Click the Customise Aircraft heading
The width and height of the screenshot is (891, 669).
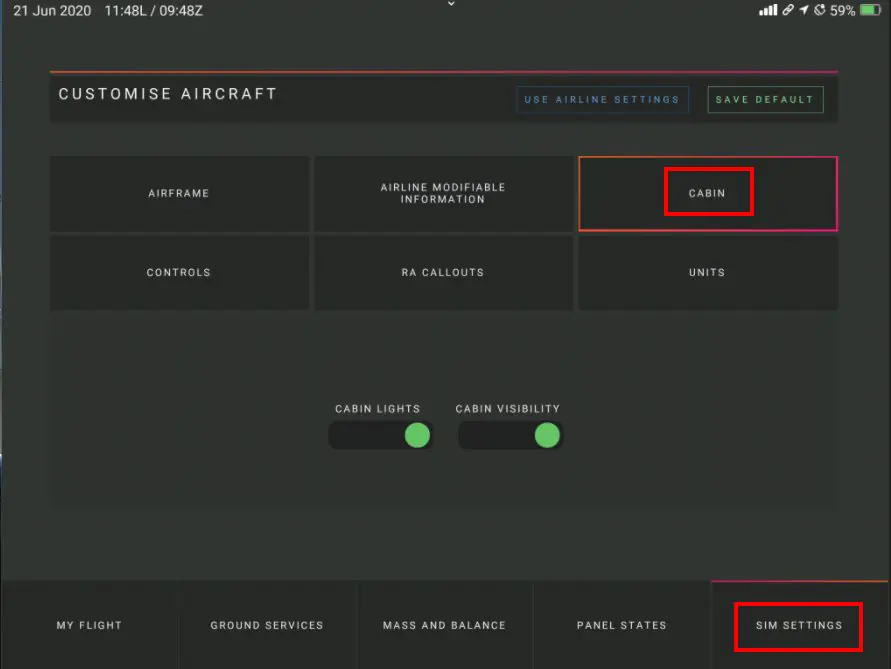point(168,94)
